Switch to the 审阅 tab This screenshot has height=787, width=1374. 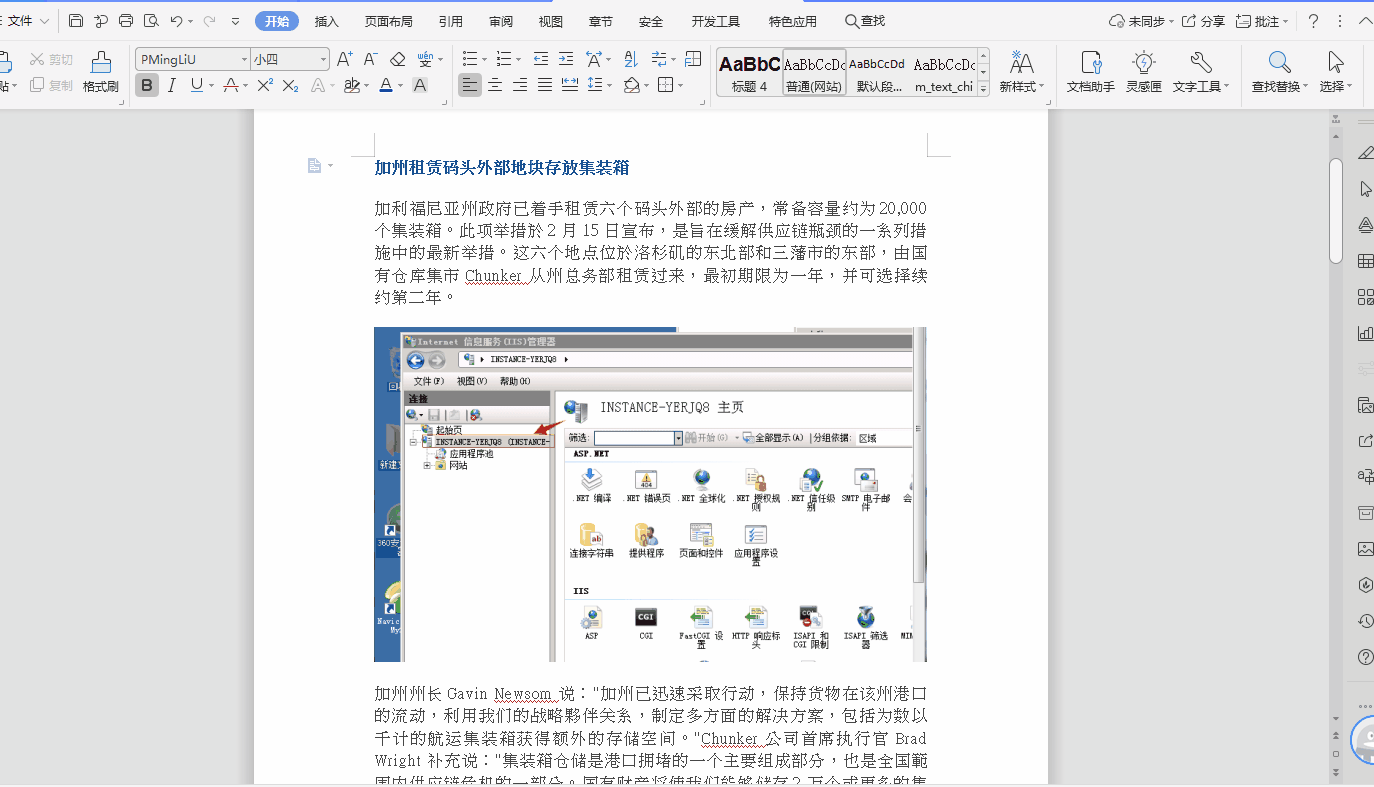pos(501,21)
